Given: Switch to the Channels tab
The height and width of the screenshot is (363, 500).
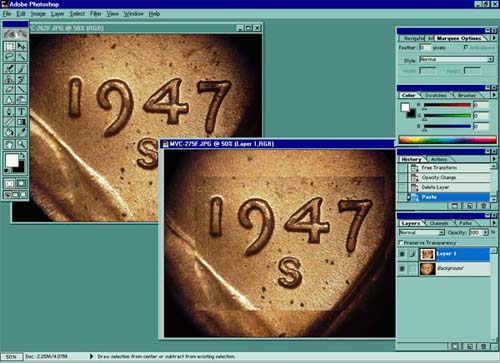Looking at the screenshot, I should click(439, 223).
